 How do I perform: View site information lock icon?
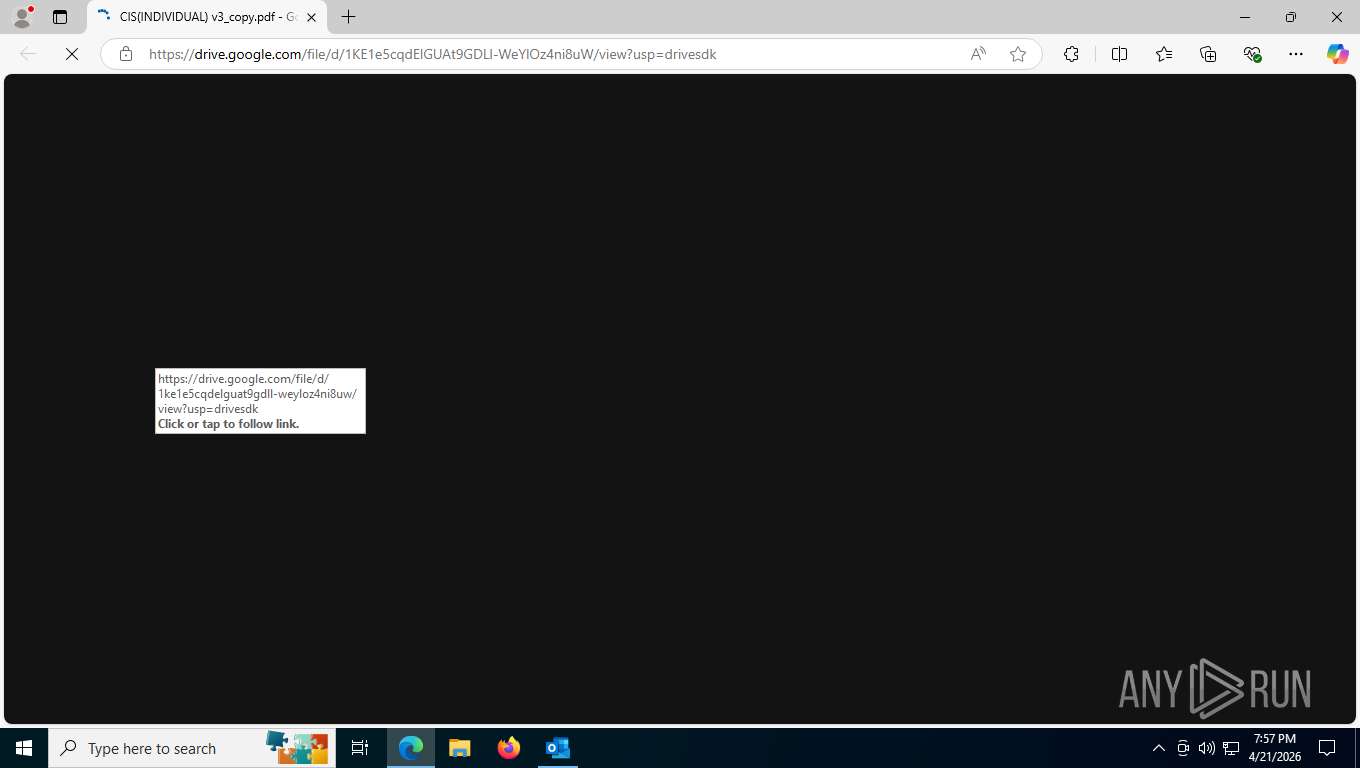point(126,54)
